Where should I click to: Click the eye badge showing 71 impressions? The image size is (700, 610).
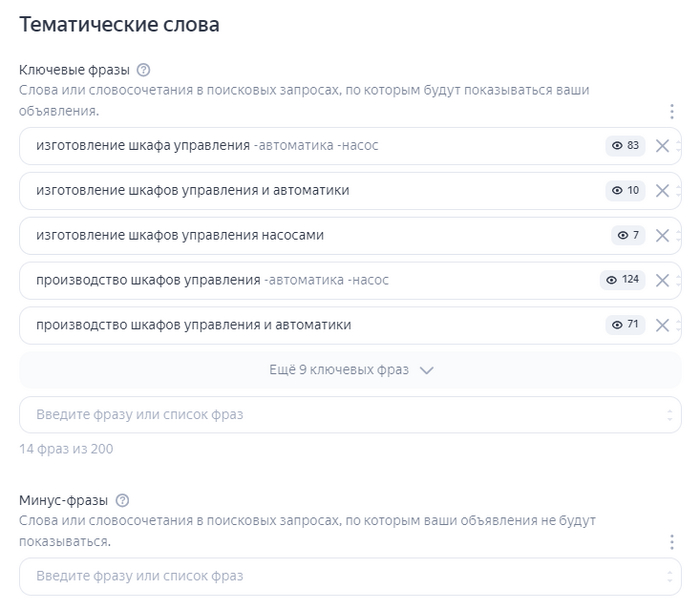click(625, 325)
